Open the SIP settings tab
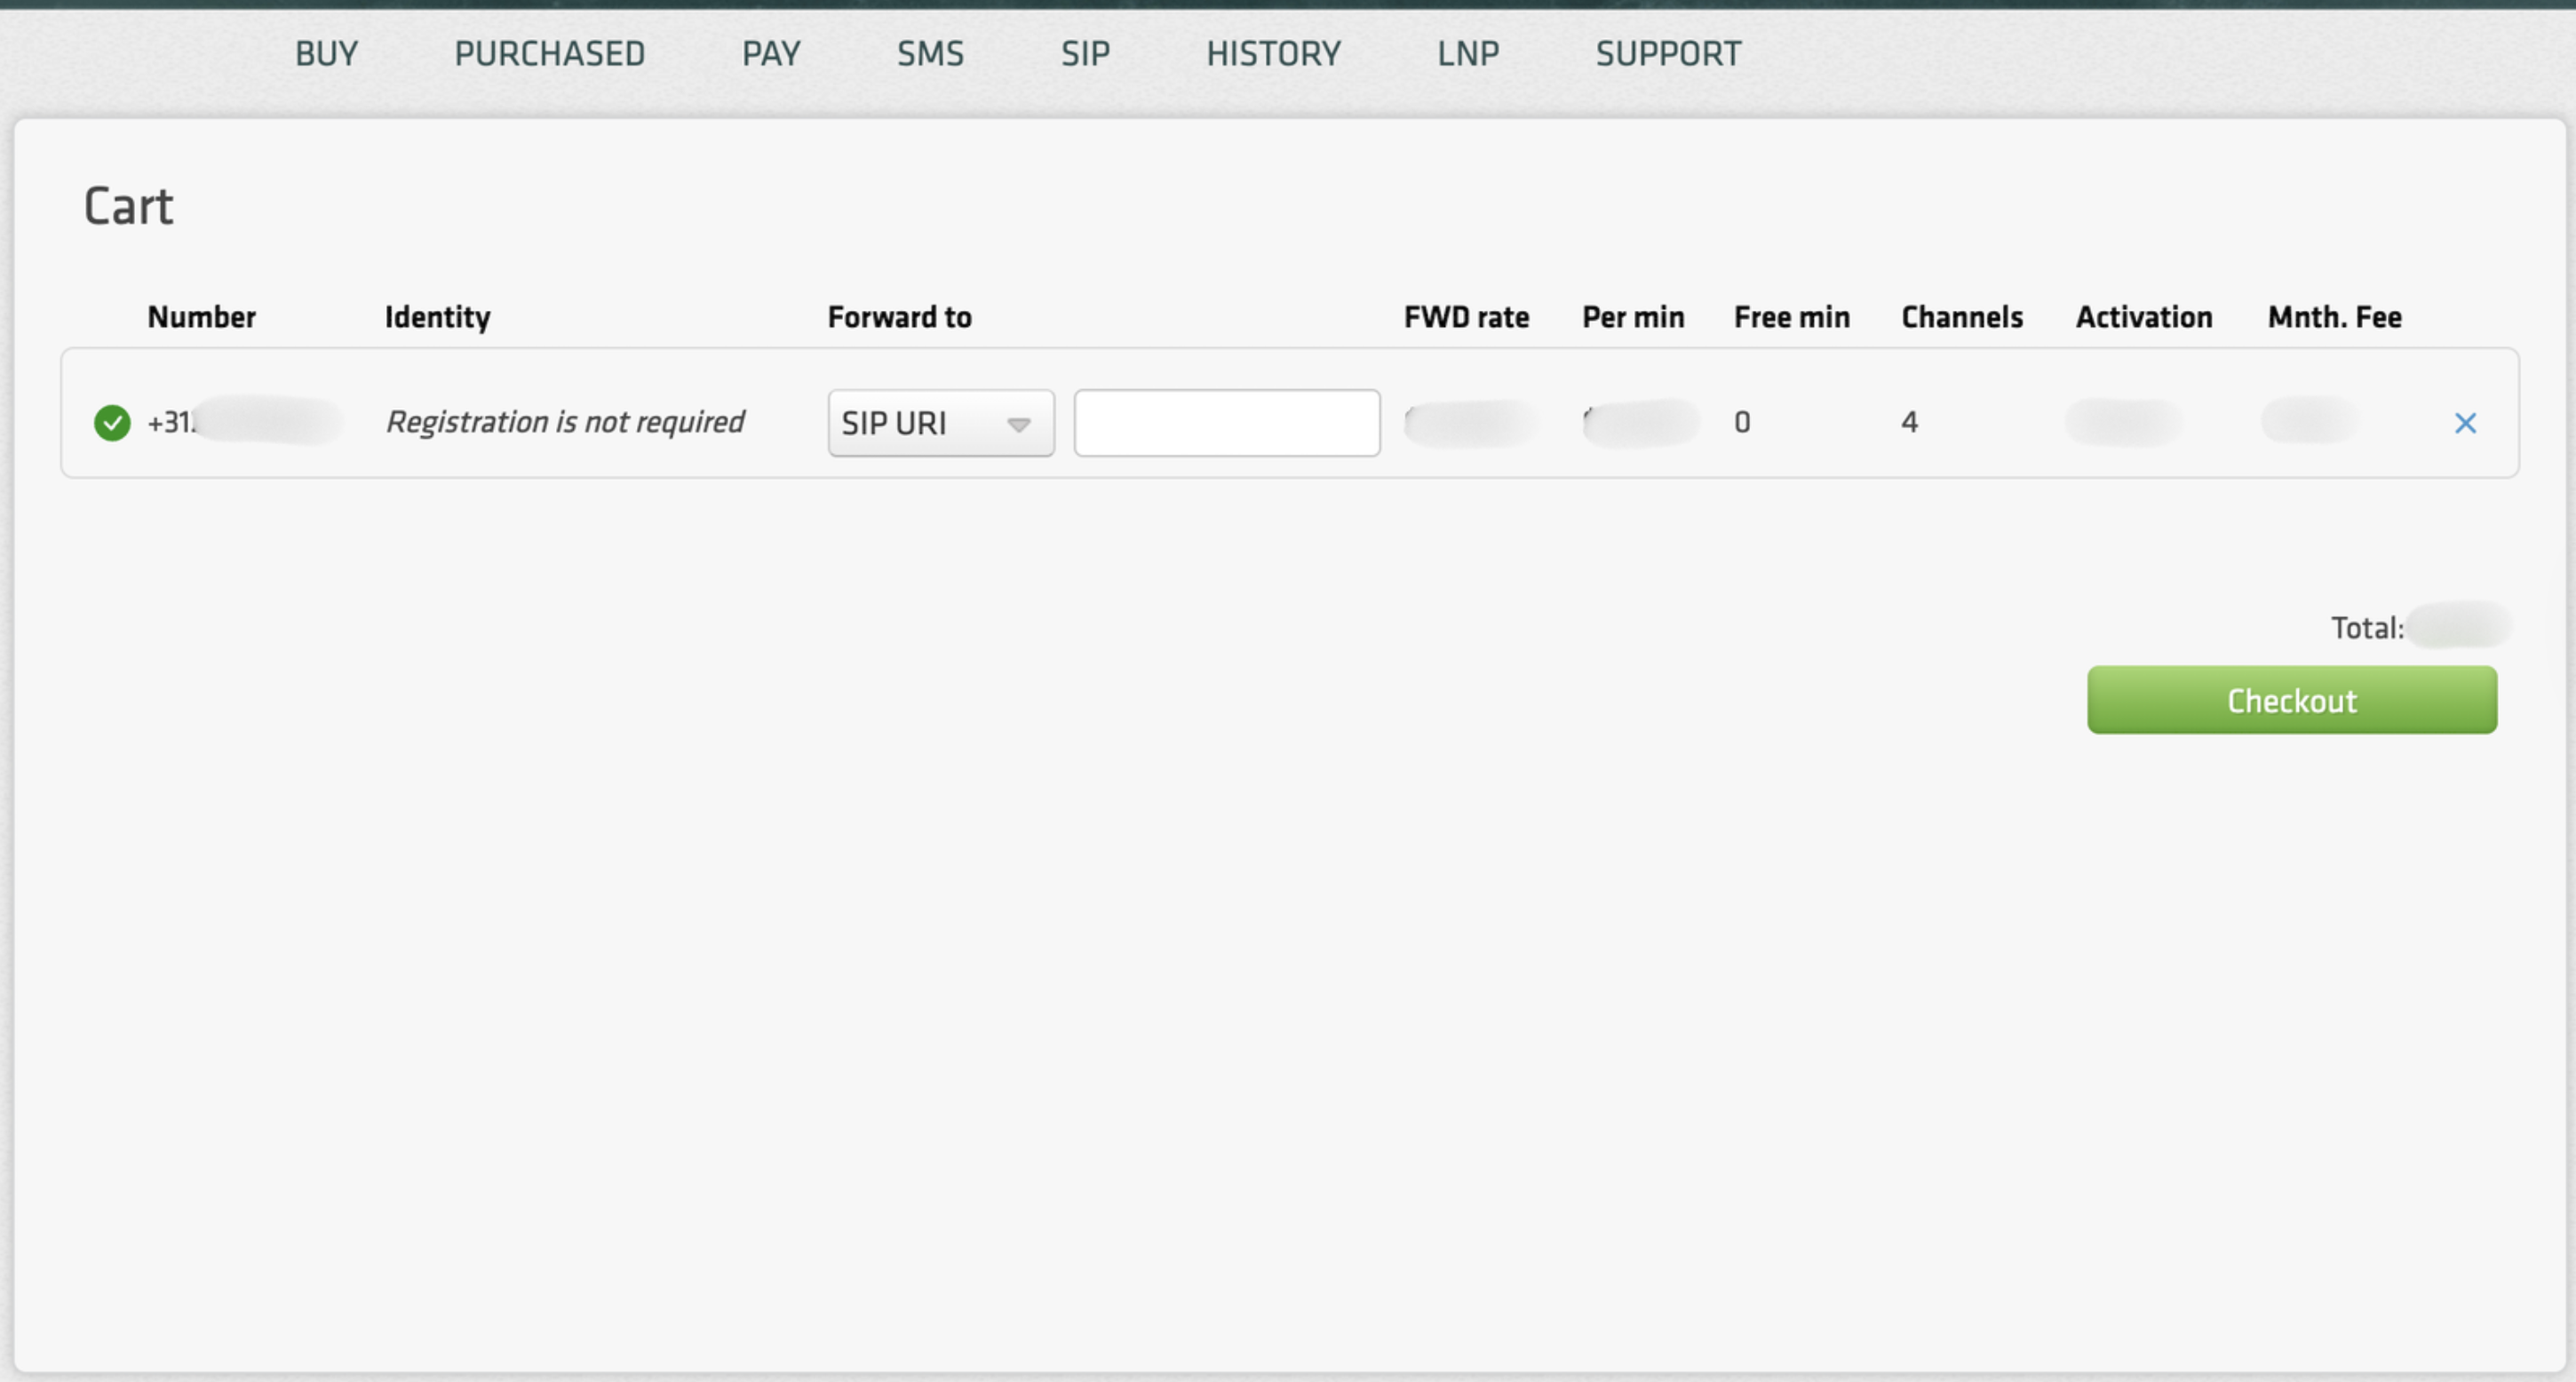The width and height of the screenshot is (2576, 1382). click(x=1085, y=54)
